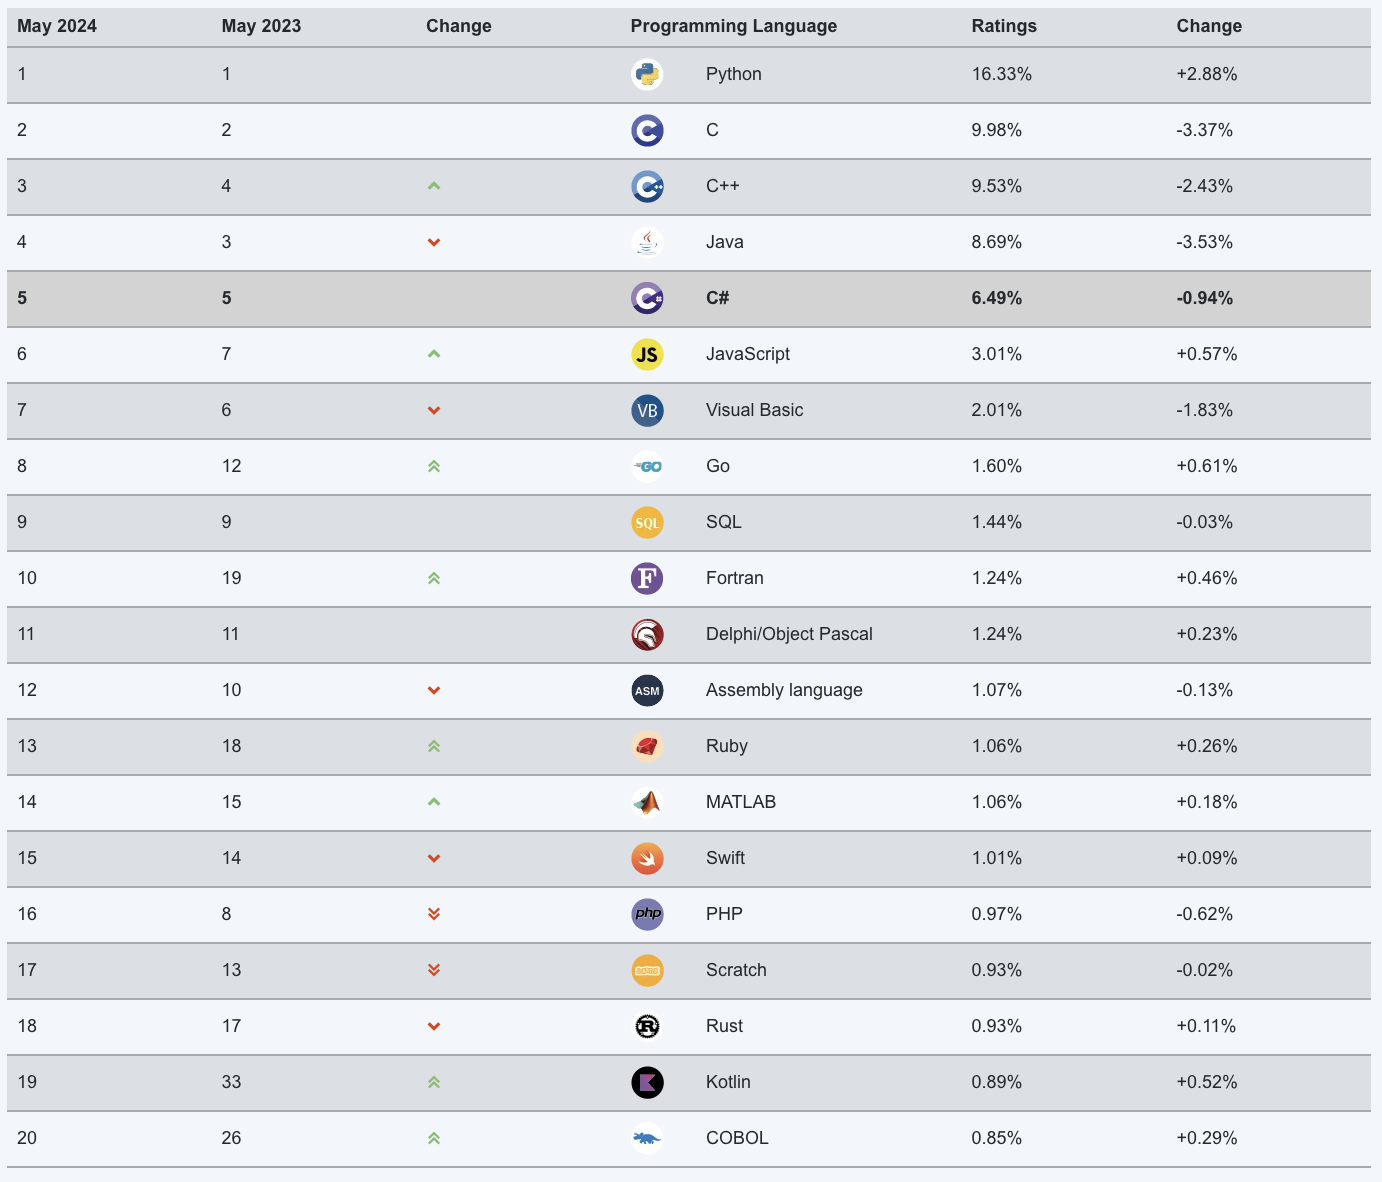The width and height of the screenshot is (1382, 1182).
Task: Click the Rust gear logo icon
Action: tap(647, 1026)
